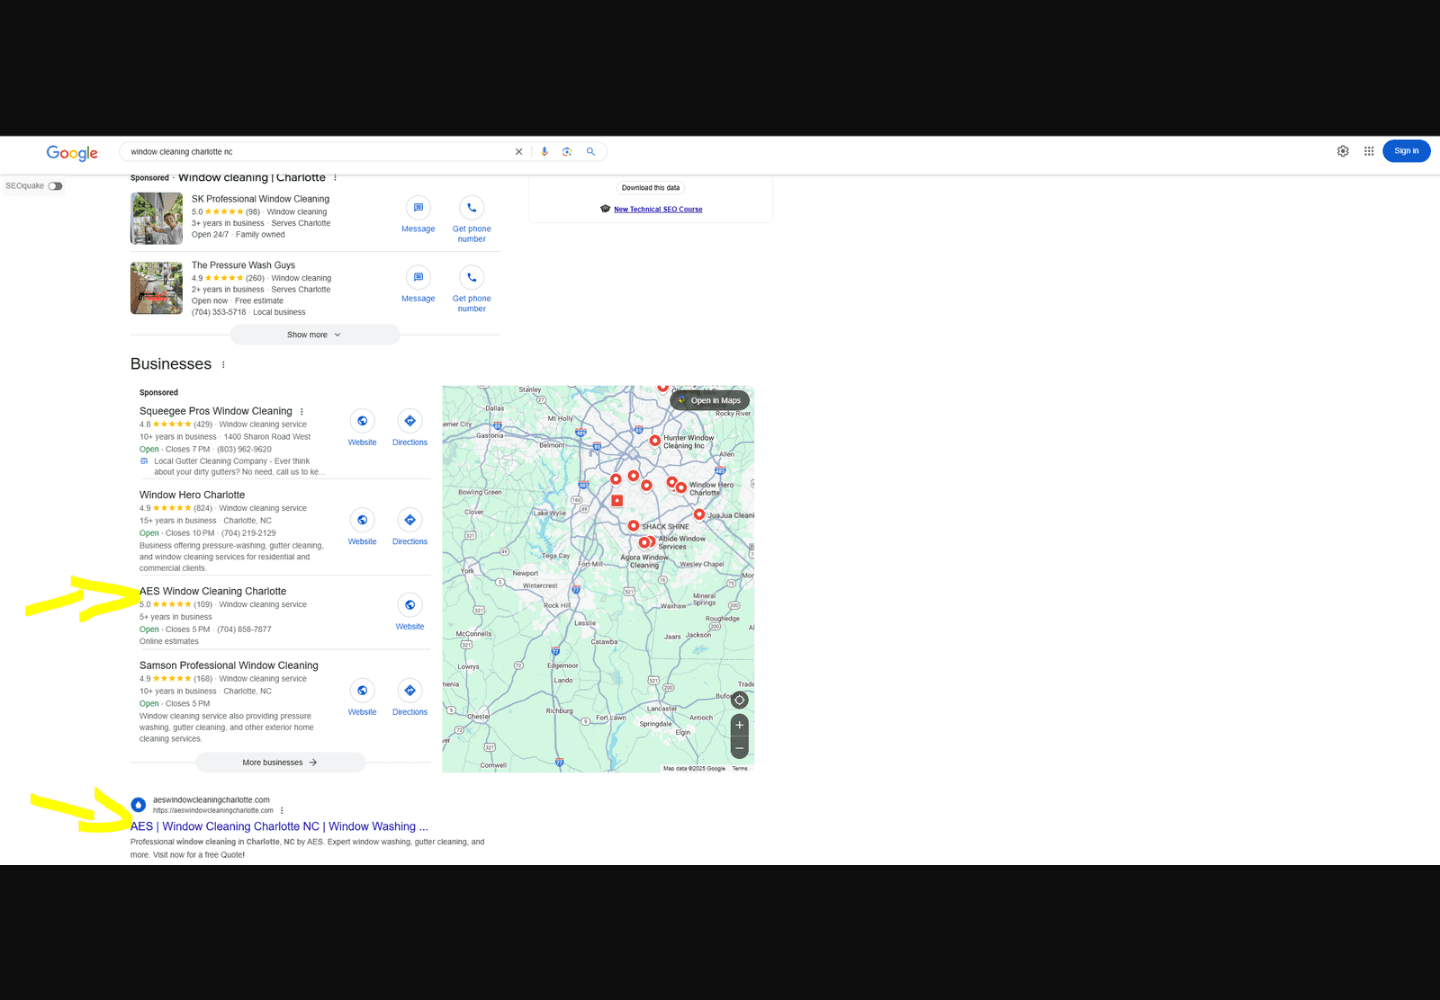Open Window Hero Charlotte business listing title
This screenshot has width=1440, height=1000.
click(192, 495)
